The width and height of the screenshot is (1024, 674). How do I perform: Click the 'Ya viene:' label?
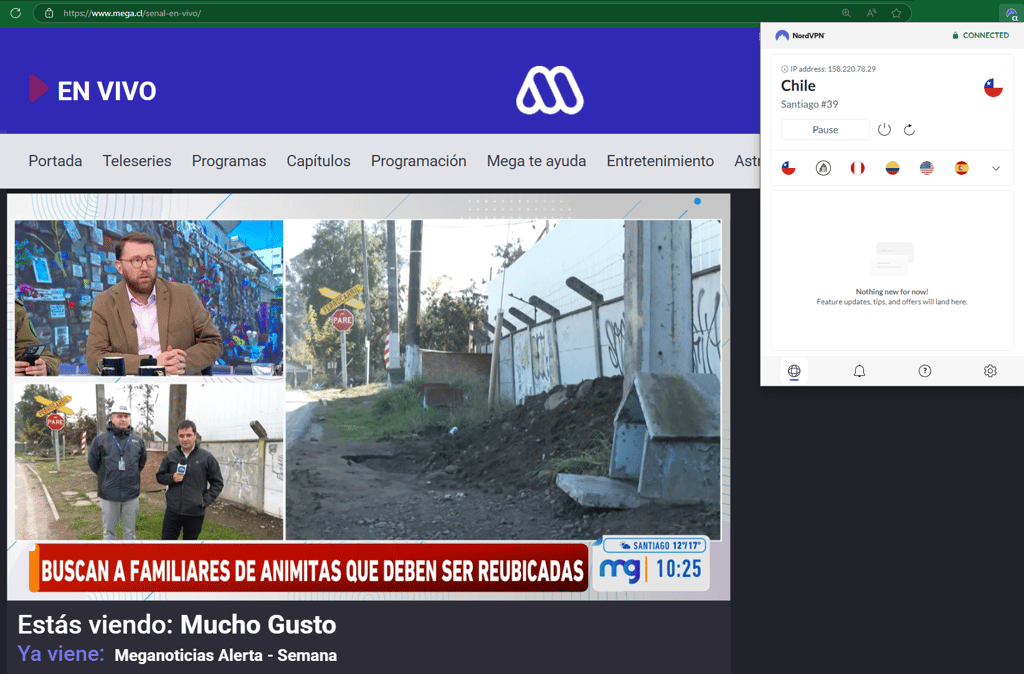[61, 654]
